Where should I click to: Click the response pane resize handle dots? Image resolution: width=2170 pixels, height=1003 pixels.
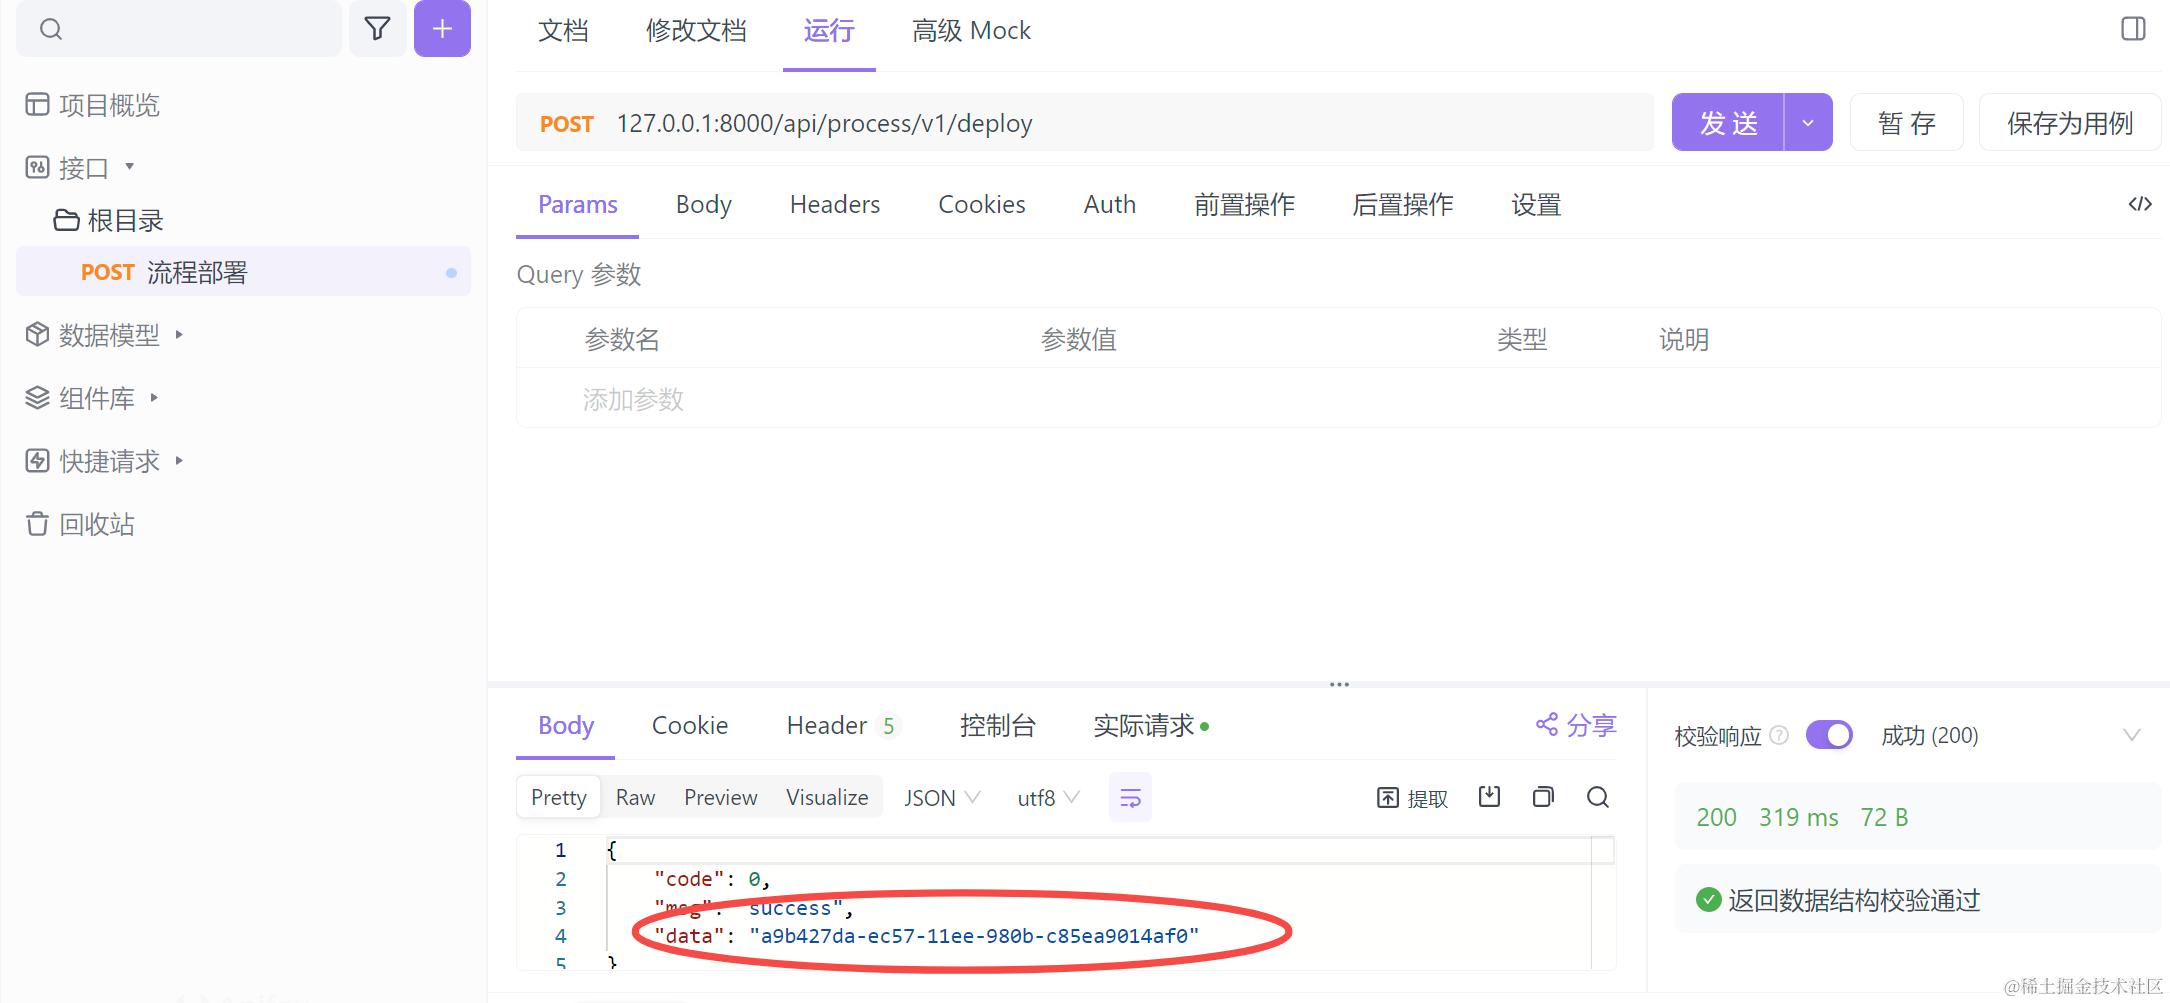[1339, 685]
